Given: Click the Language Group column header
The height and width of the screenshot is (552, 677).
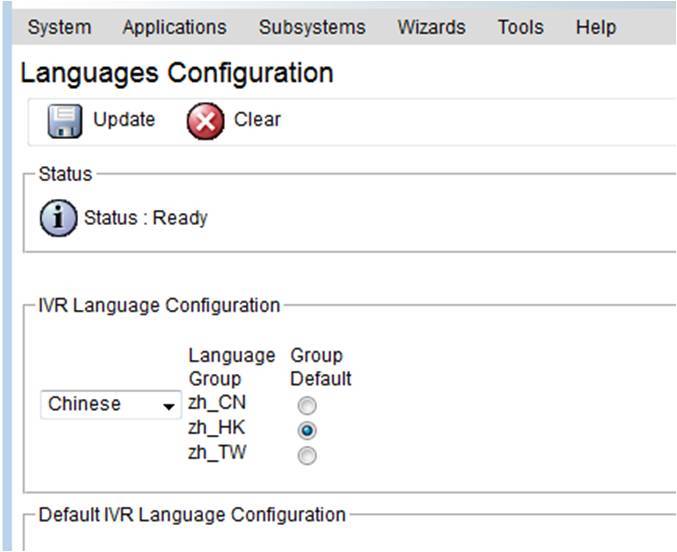Looking at the screenshot, I should tap(232, 367).
